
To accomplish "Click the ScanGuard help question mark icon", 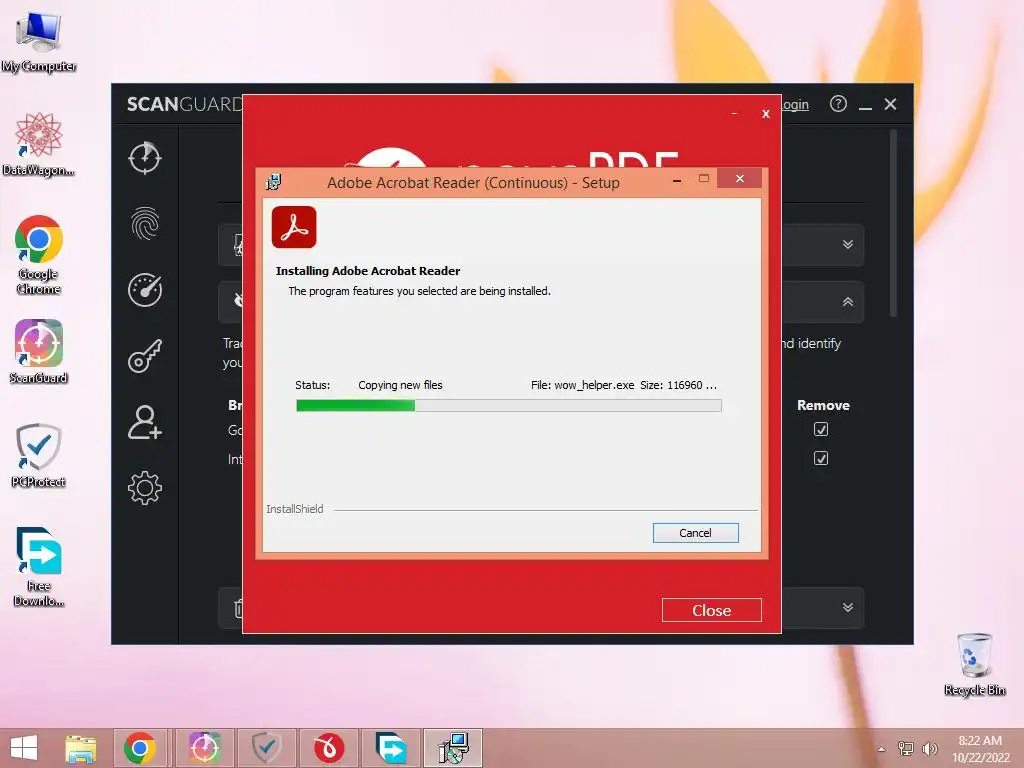I will click(x=838, y=104).
